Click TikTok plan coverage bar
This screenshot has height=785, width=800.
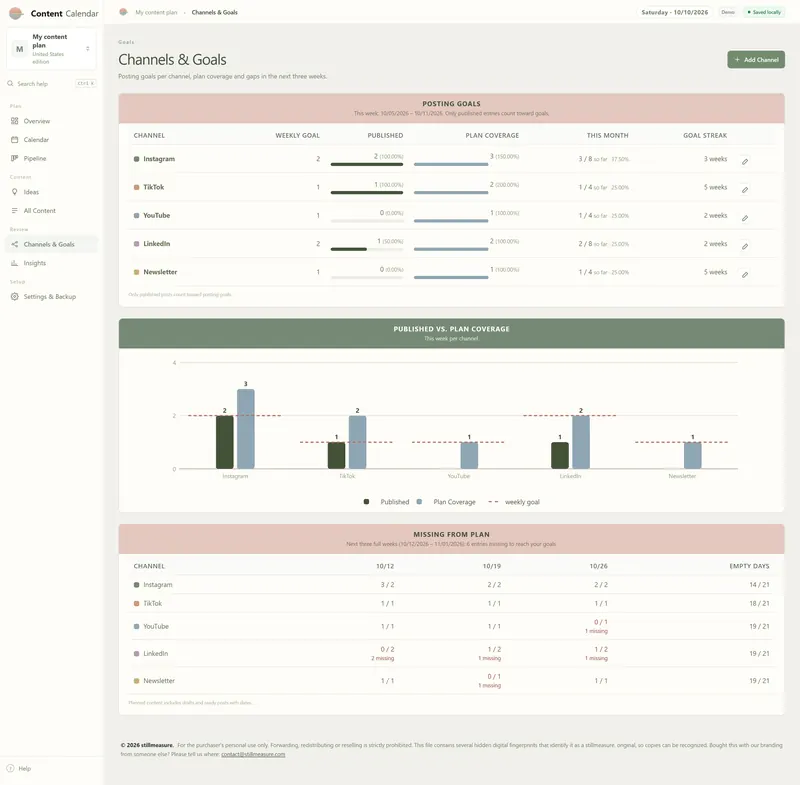tap(451, 192)
